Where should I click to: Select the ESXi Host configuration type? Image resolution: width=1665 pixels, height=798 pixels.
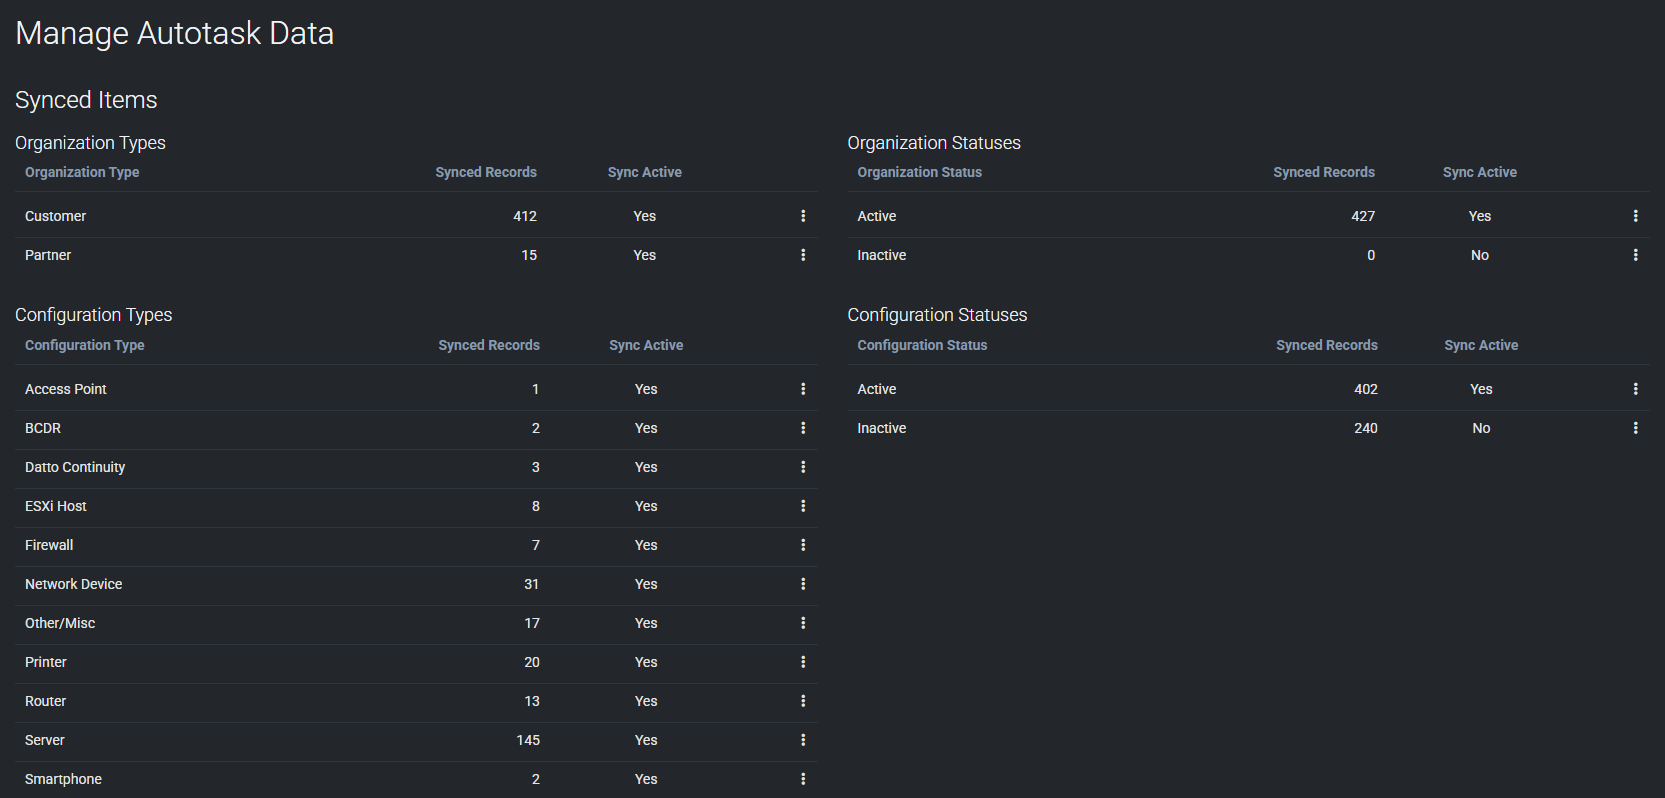[x=56, y=506]
